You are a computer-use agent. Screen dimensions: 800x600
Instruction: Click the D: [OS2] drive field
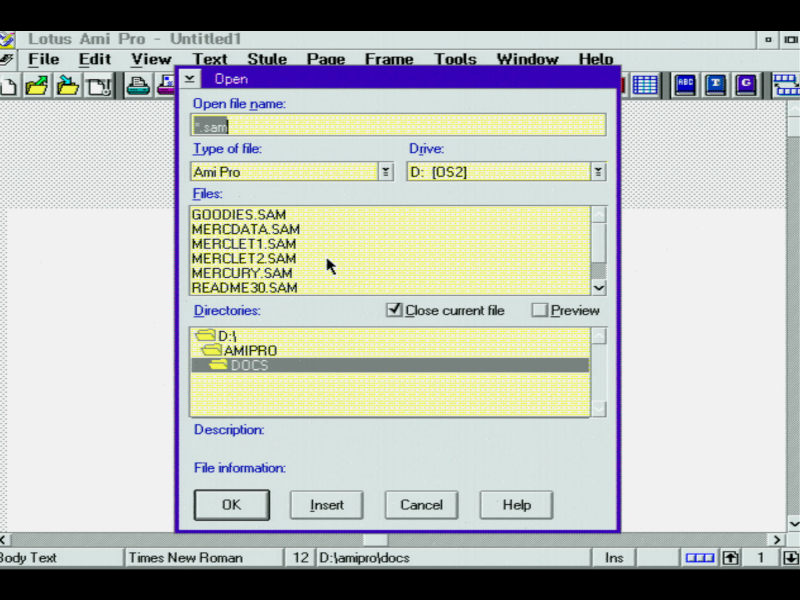click(498, 172)
